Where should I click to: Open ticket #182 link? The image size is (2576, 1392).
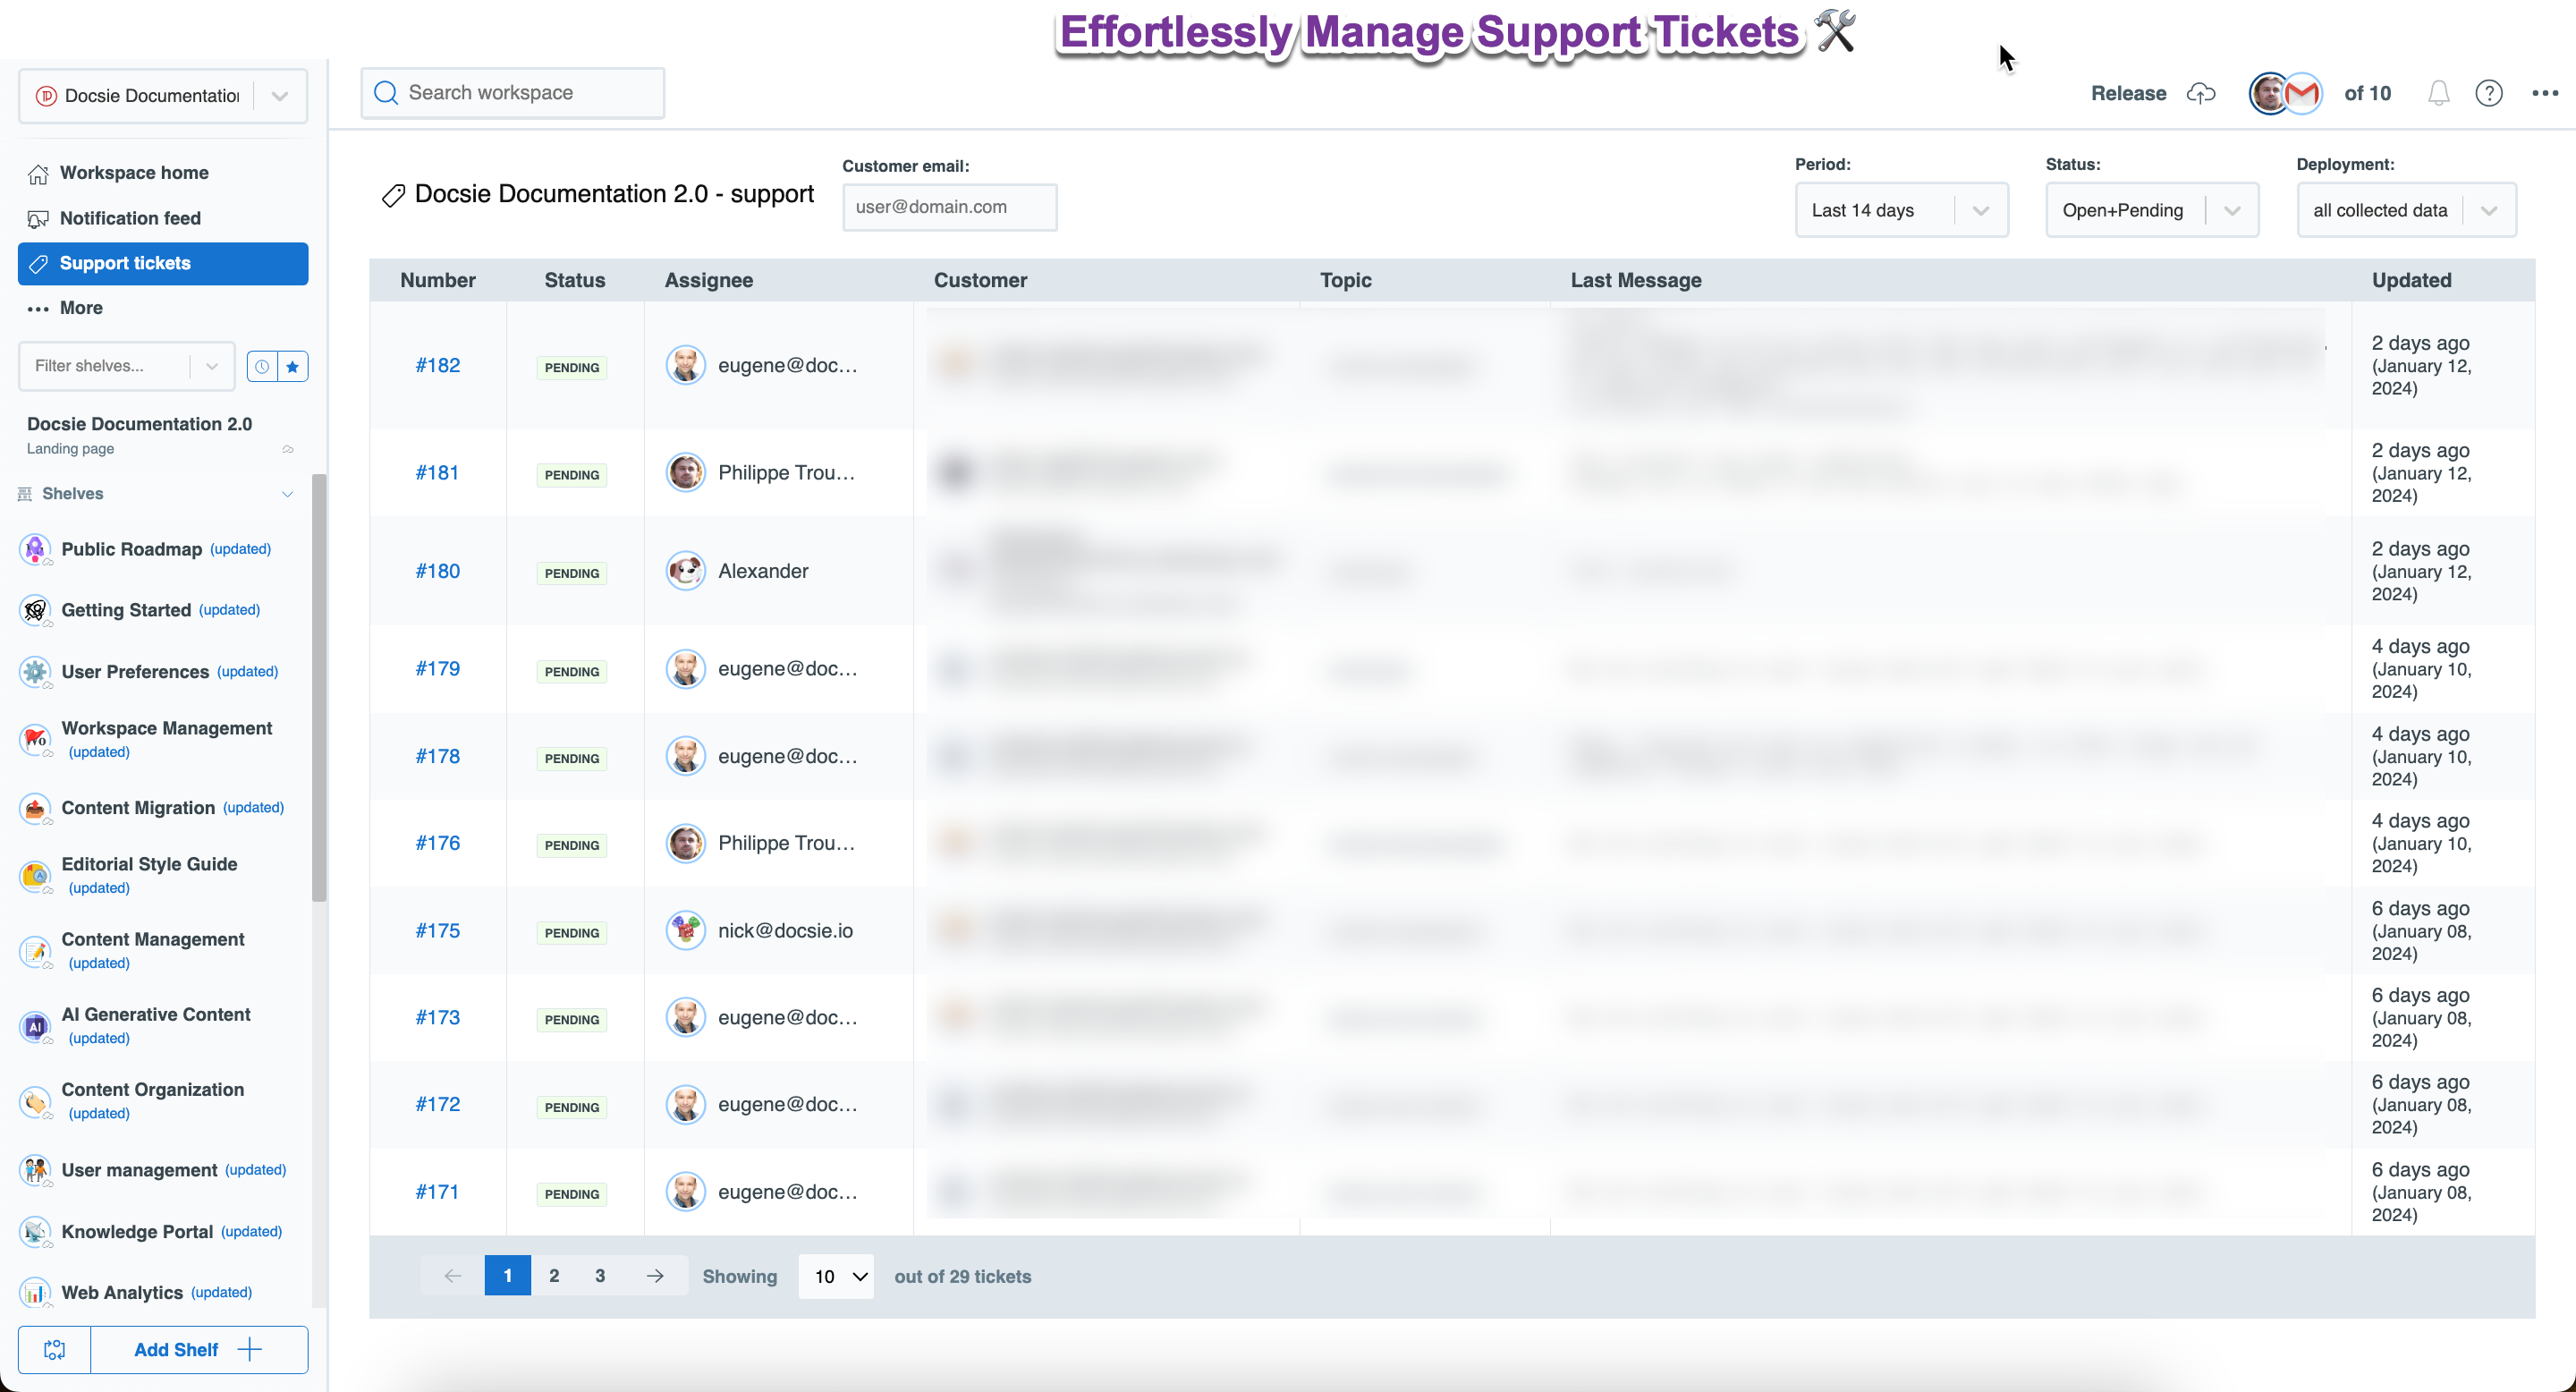pyautogui.click(x=438, y=365)
